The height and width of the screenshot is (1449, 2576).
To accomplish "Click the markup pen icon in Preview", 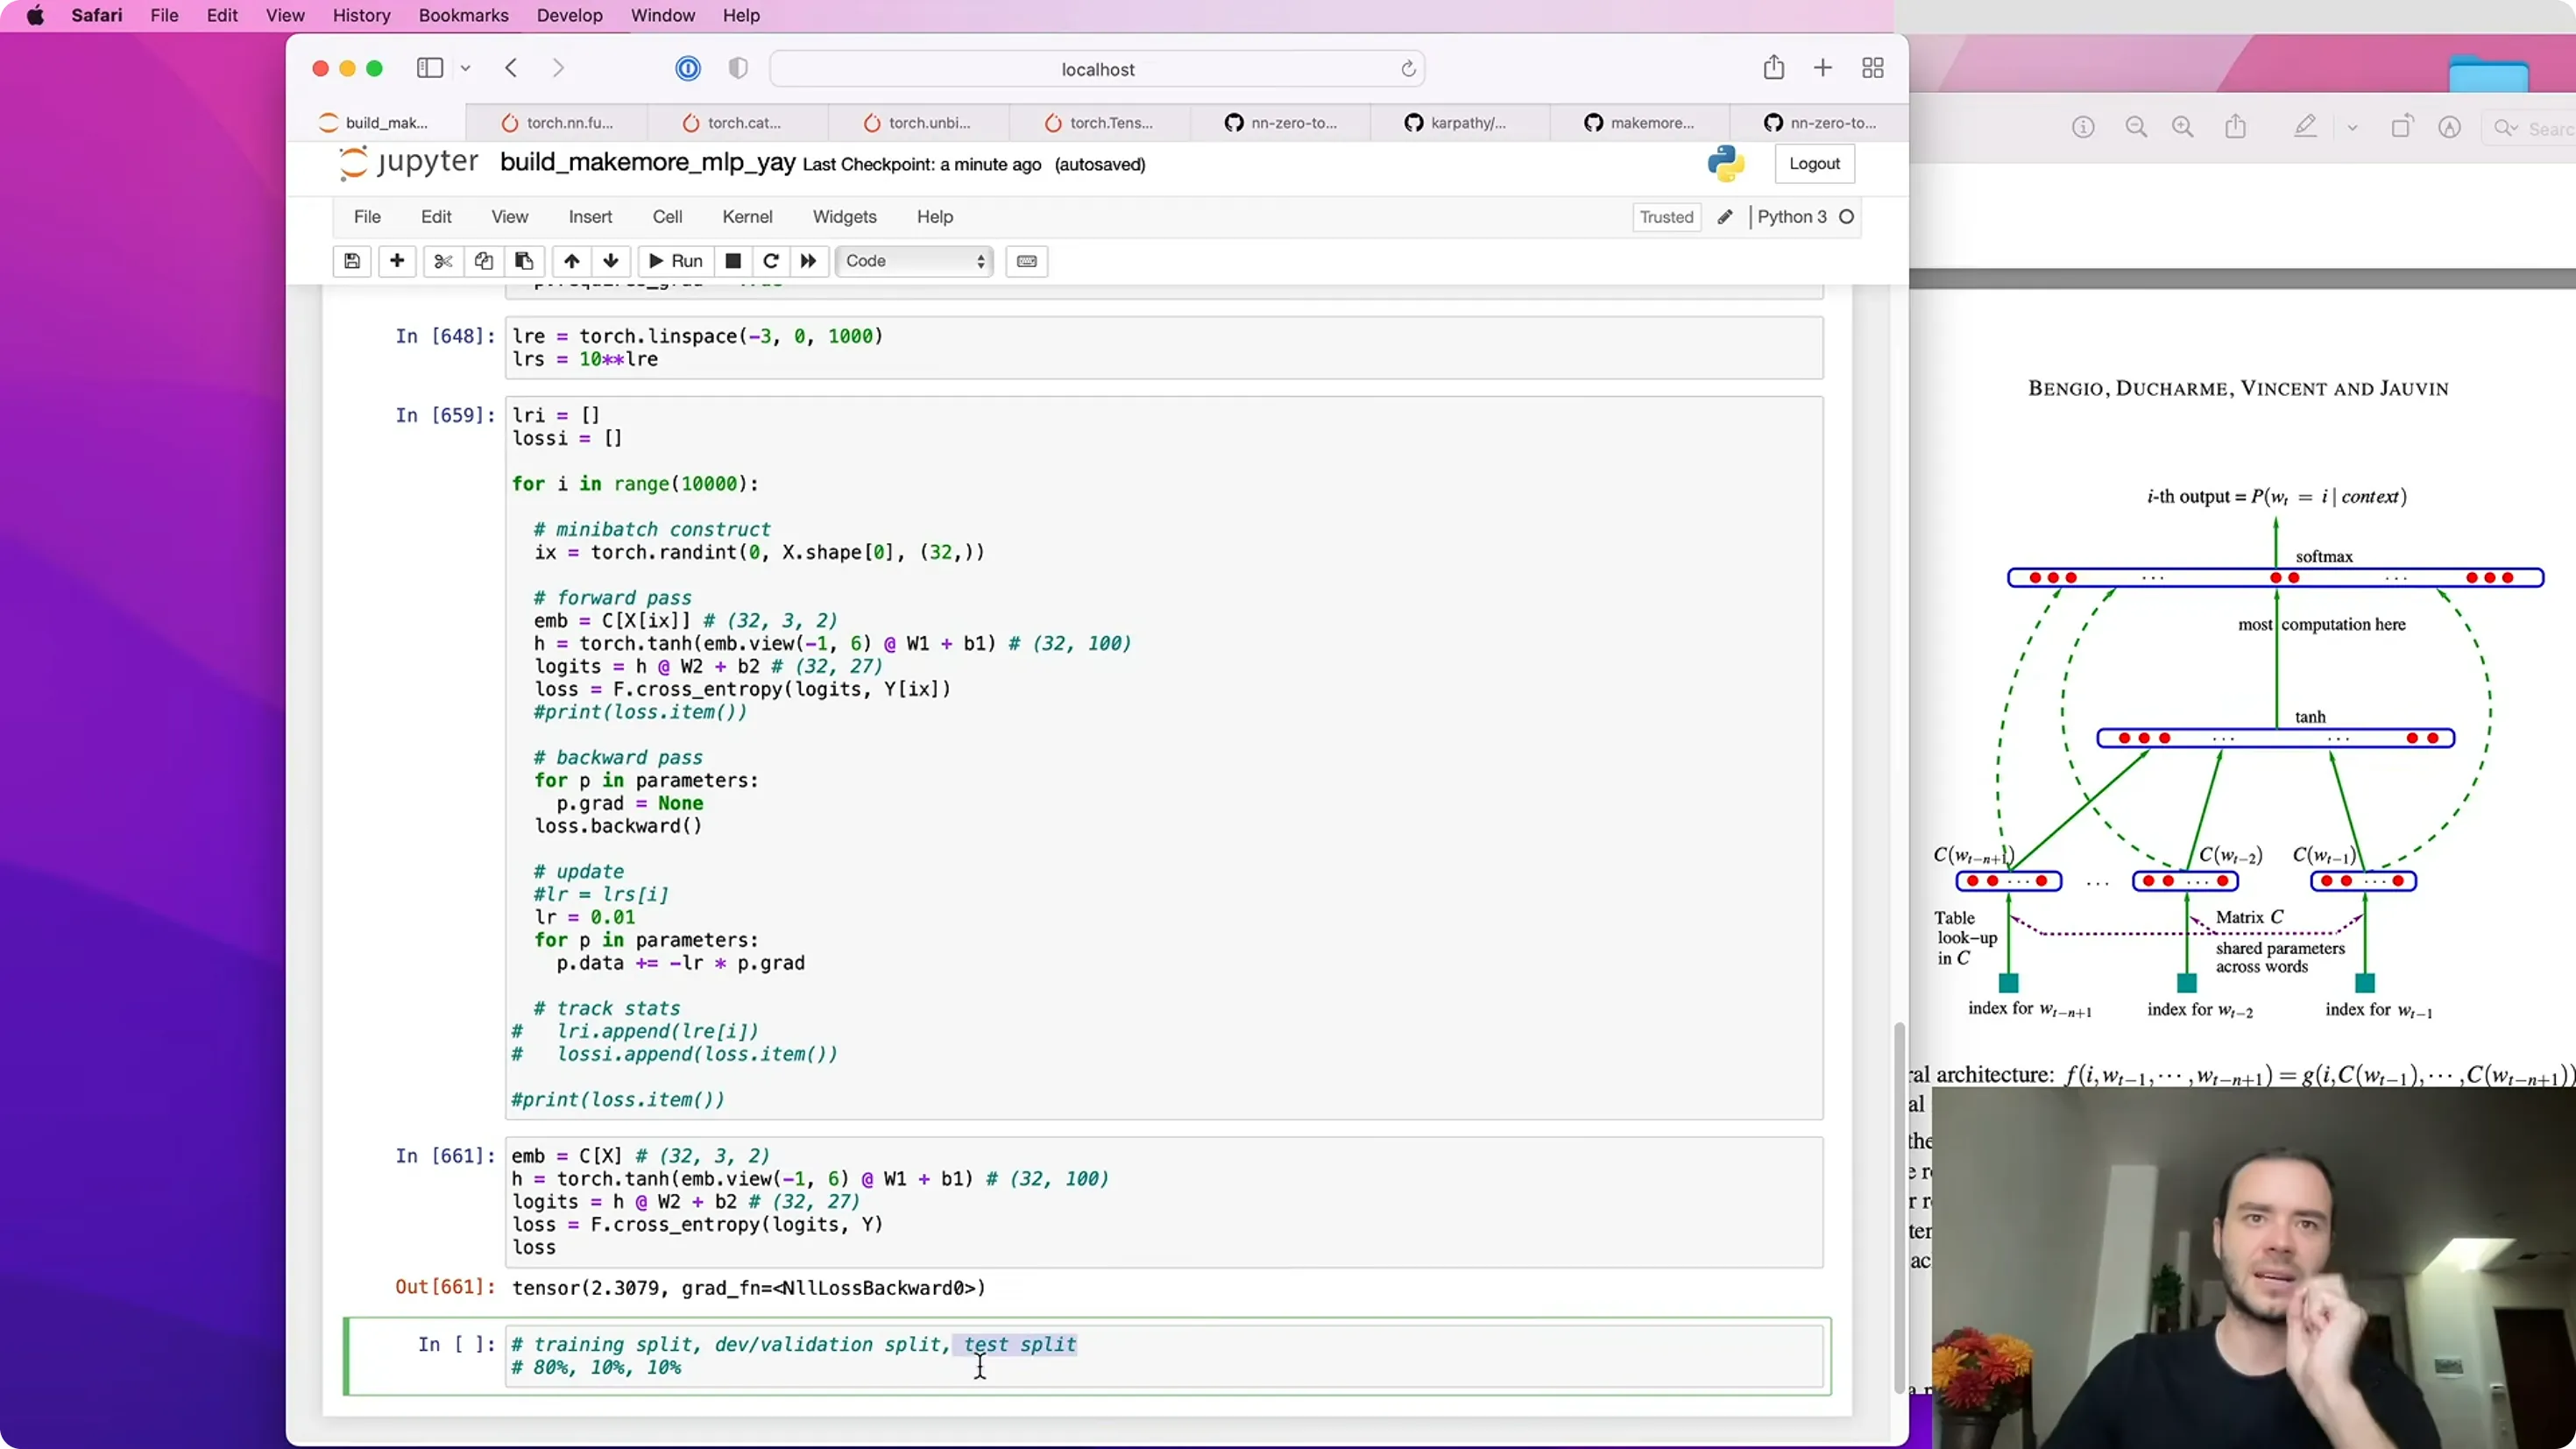I will pos(2305,127).
